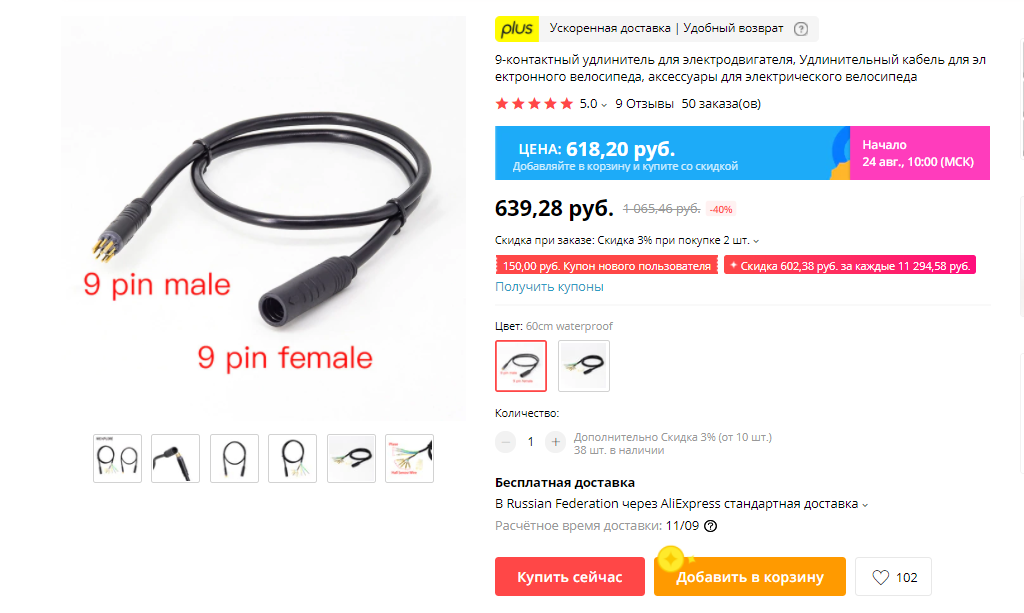
Task: Open the 9 Отзывы reviews link
Action: pos(644,104)
